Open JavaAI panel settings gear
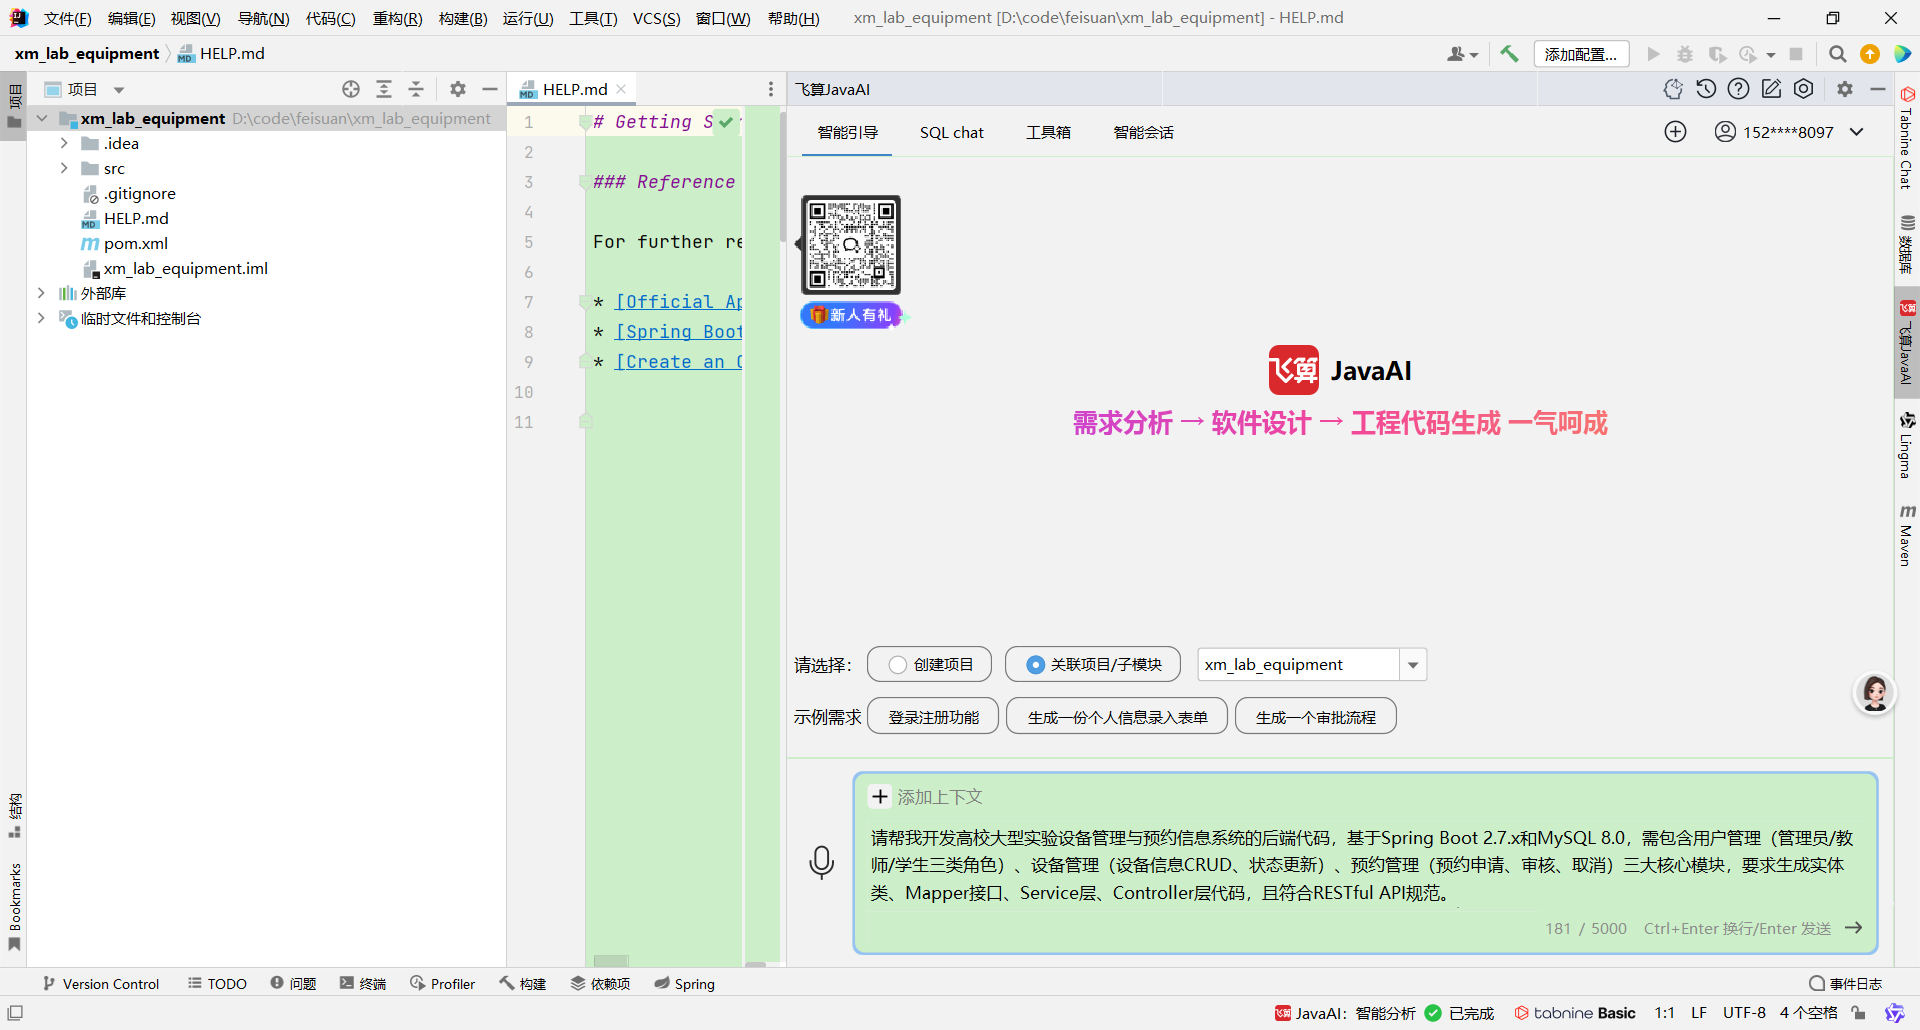Image resolution: width=1920 pixels, height=1030 pixels. pyautogui.click(x=1845, y=88)
